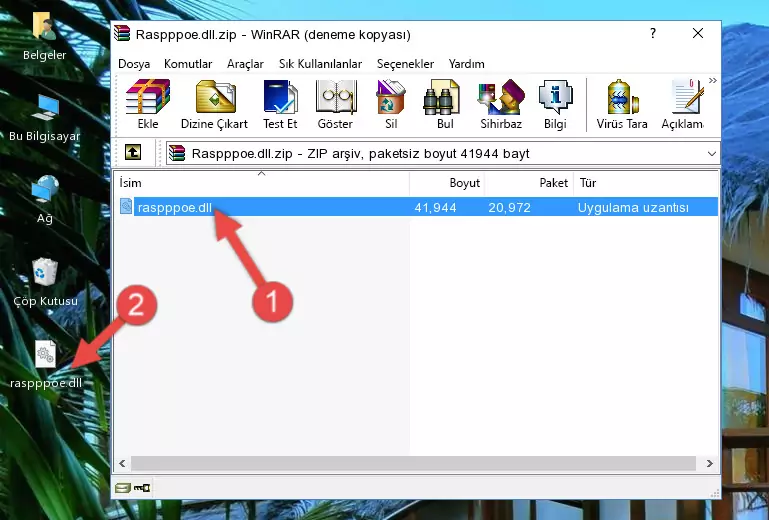
Task: Run the Test Et archive test
Action: [x=280, y=104]
